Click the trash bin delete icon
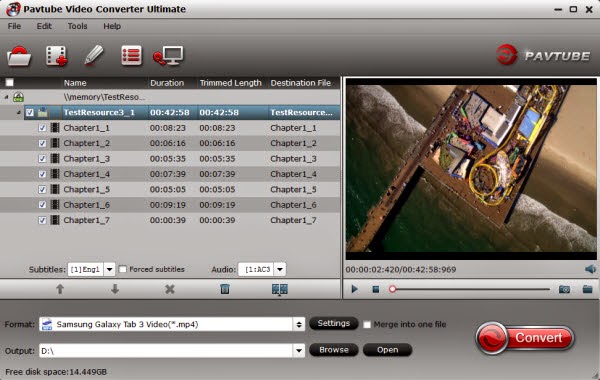 [x=225, y=289]
